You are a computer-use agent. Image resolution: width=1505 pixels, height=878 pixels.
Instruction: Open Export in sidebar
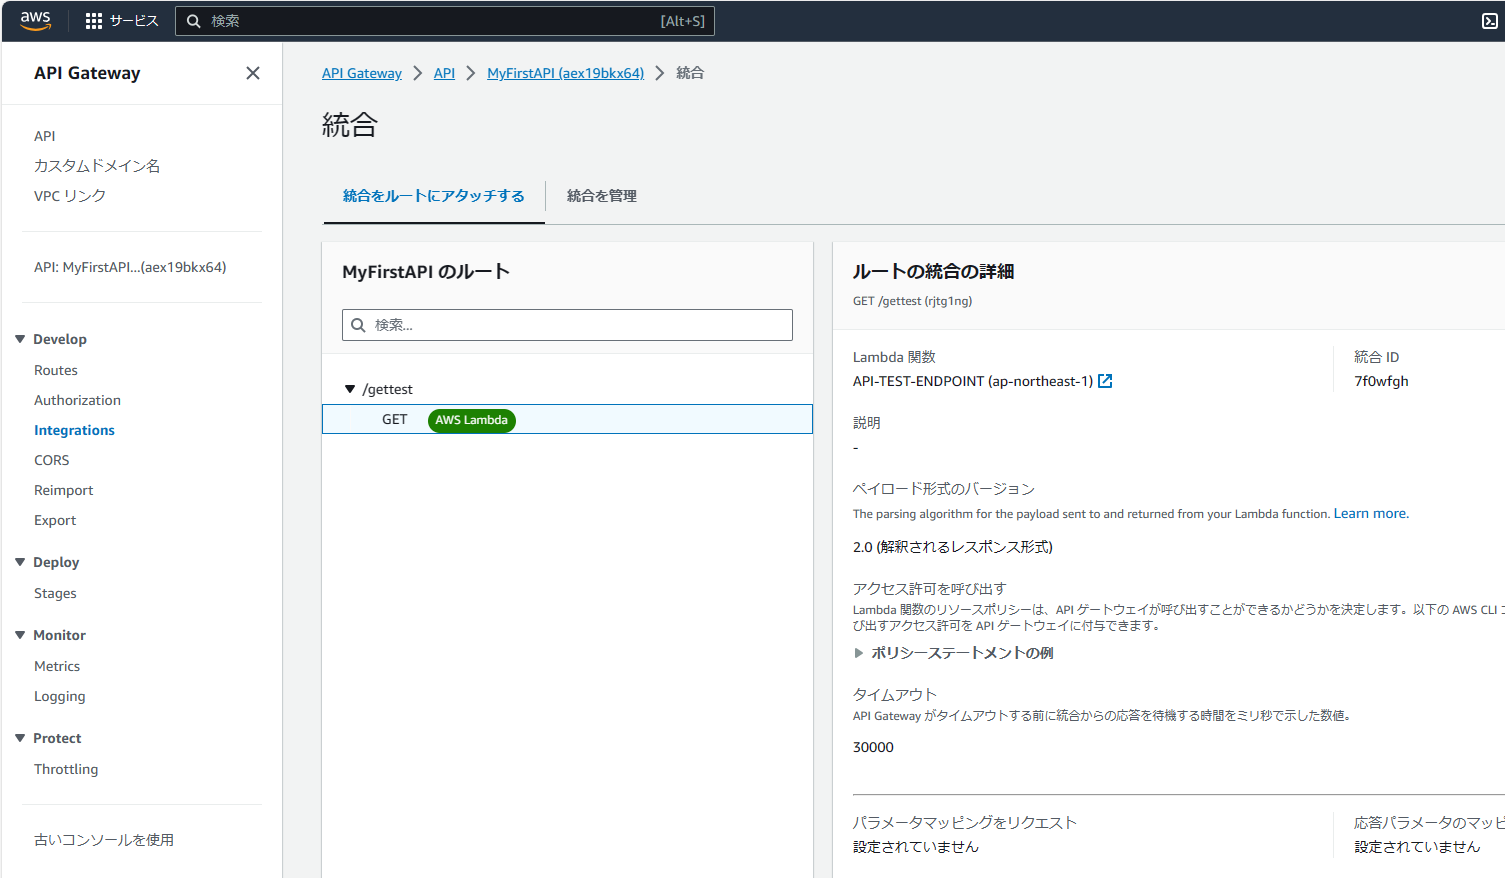pos(55,520)
